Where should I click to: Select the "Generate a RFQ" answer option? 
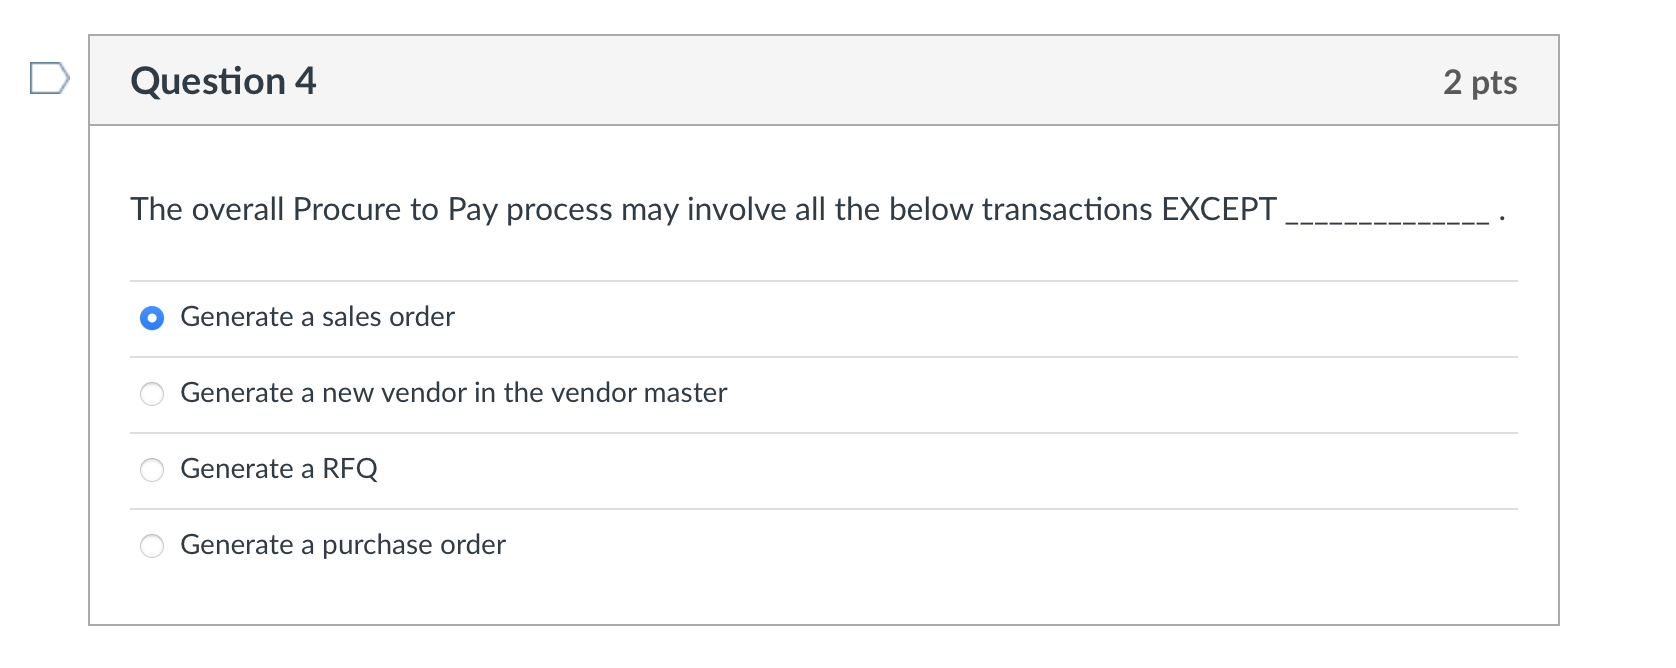tap(151, 470)
